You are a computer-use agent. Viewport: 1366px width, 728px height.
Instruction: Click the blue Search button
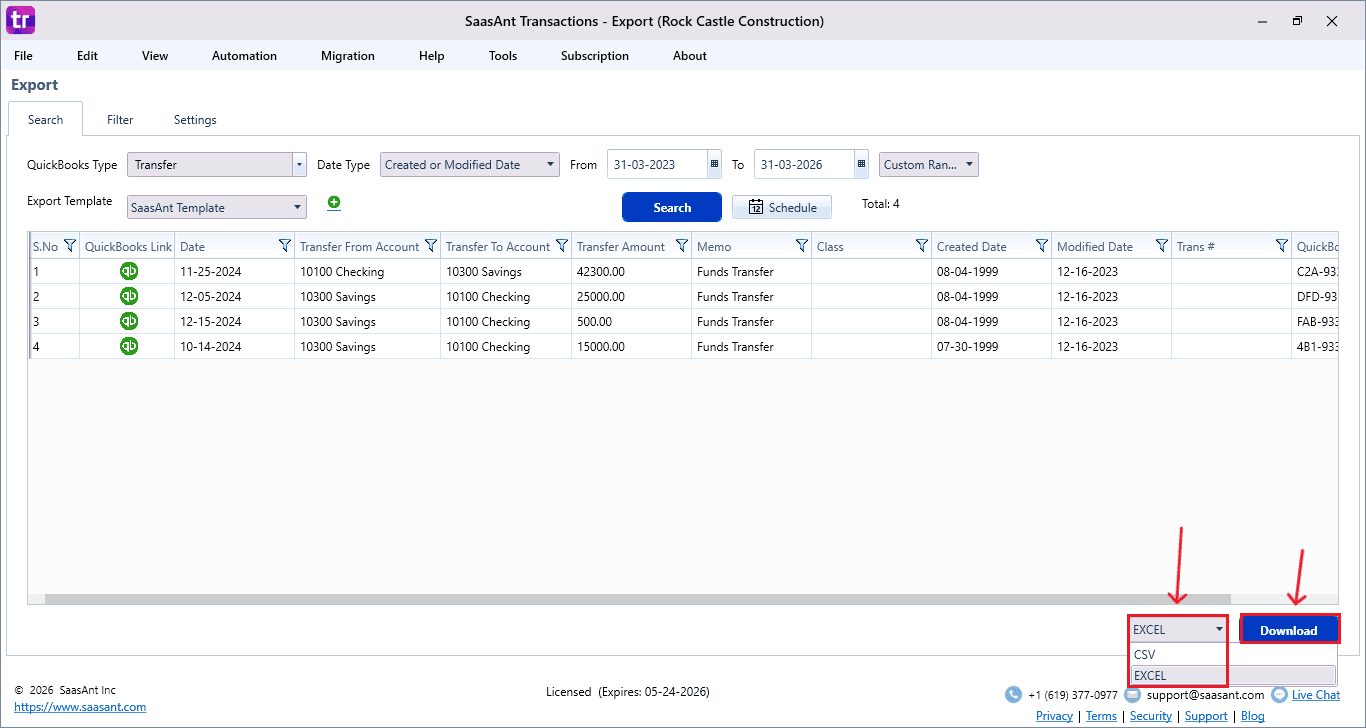pyautogui.click(x=671, y=208)
